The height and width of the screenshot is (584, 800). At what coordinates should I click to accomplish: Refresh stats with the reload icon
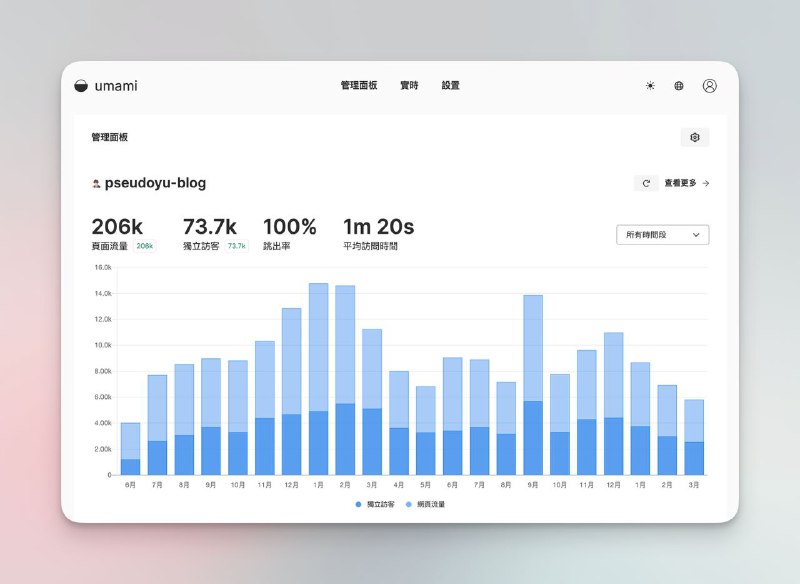(x=646, y=183)
